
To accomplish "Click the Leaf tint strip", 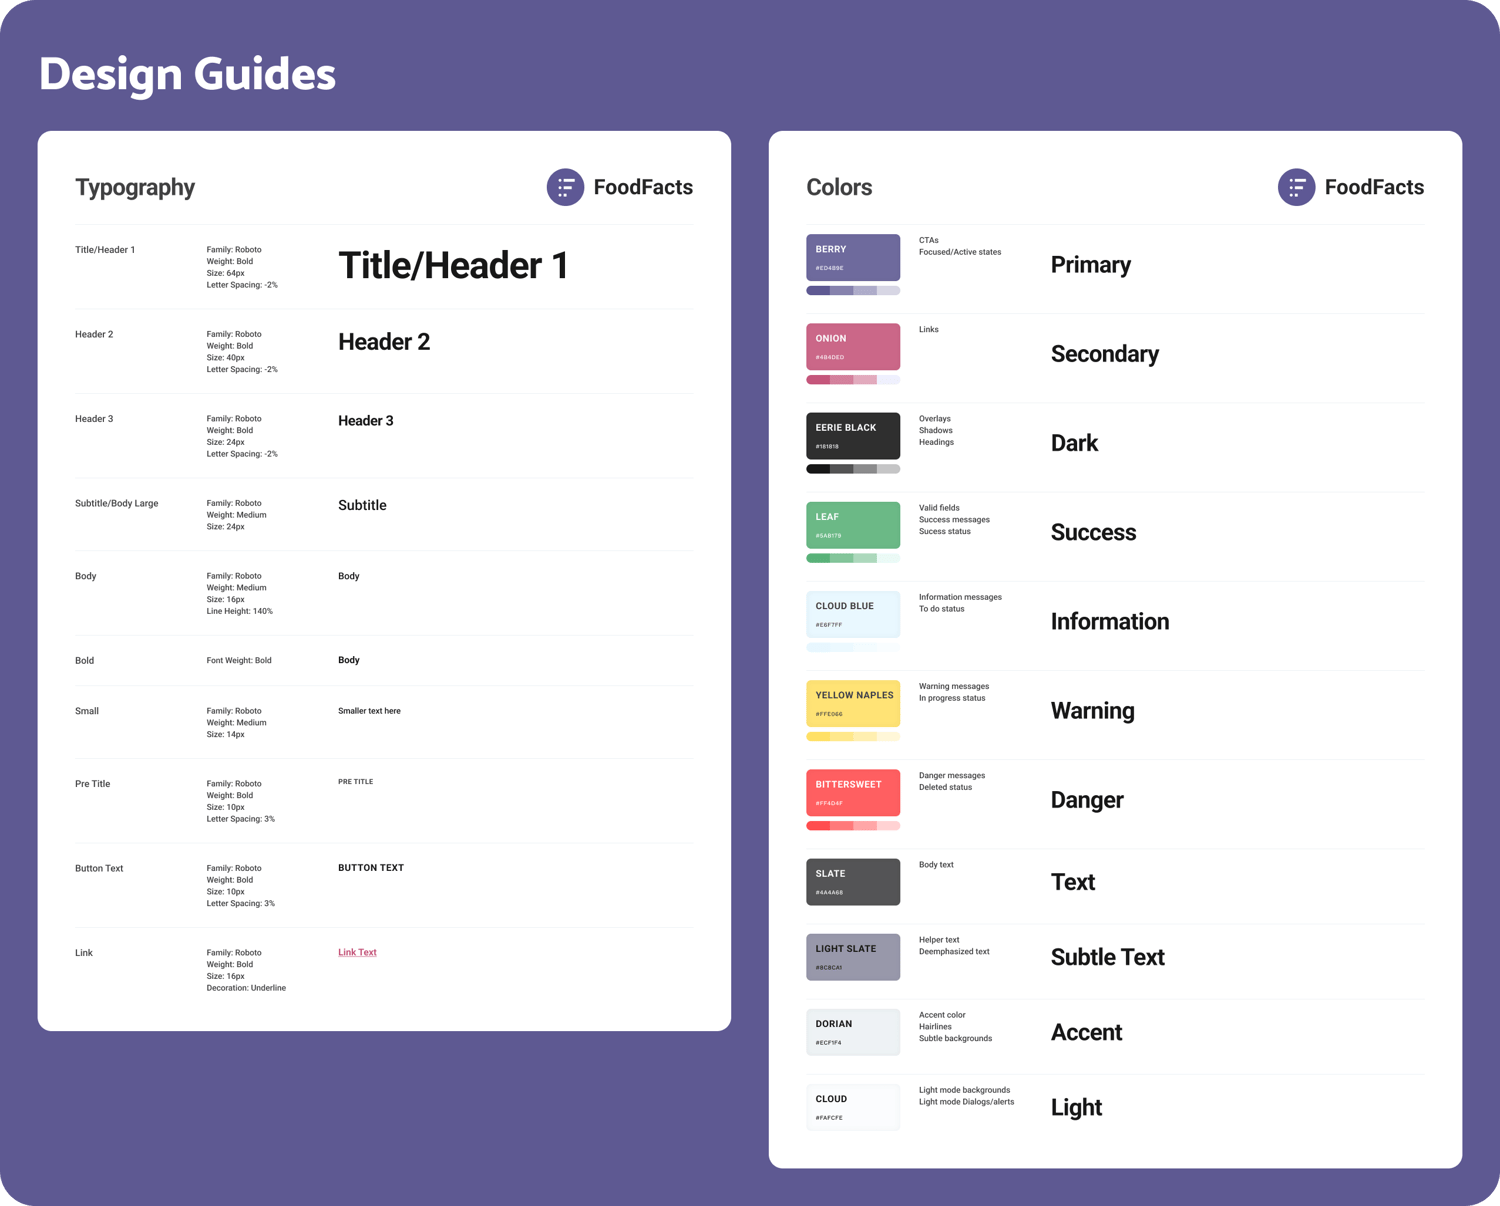I will pyautogui.click(x=853, y=558).
